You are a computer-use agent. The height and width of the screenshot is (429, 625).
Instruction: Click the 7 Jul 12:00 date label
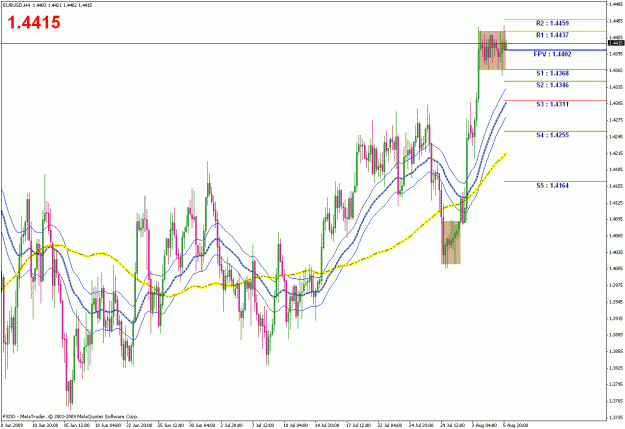click(264, 425)
